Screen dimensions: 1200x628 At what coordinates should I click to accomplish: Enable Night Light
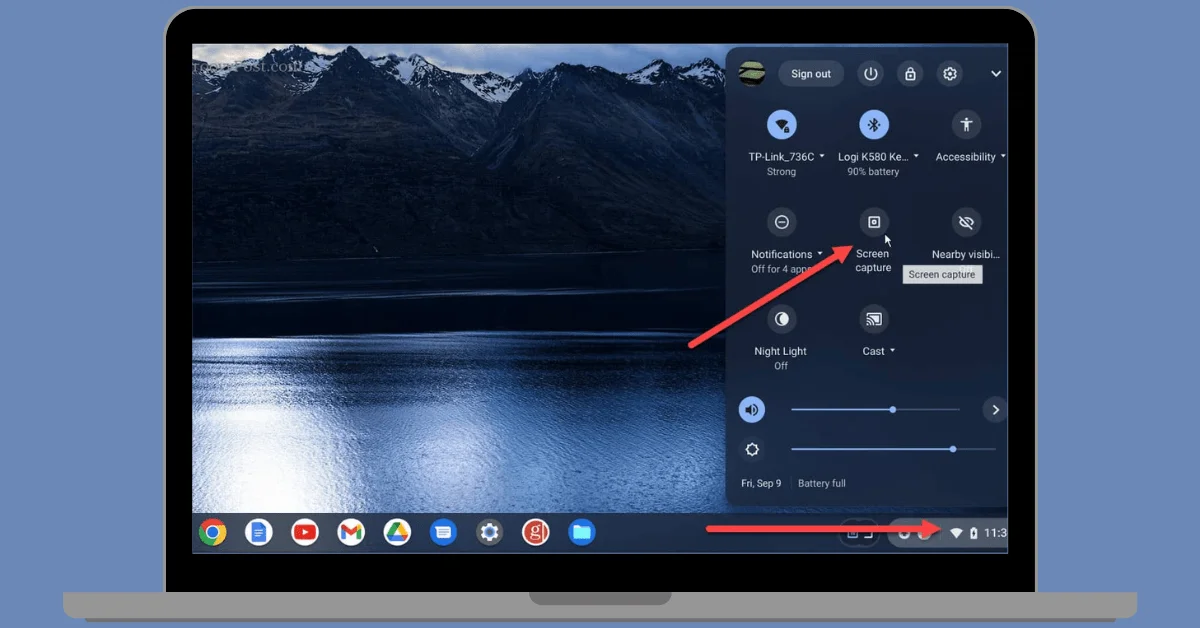(x=781, y=319)
